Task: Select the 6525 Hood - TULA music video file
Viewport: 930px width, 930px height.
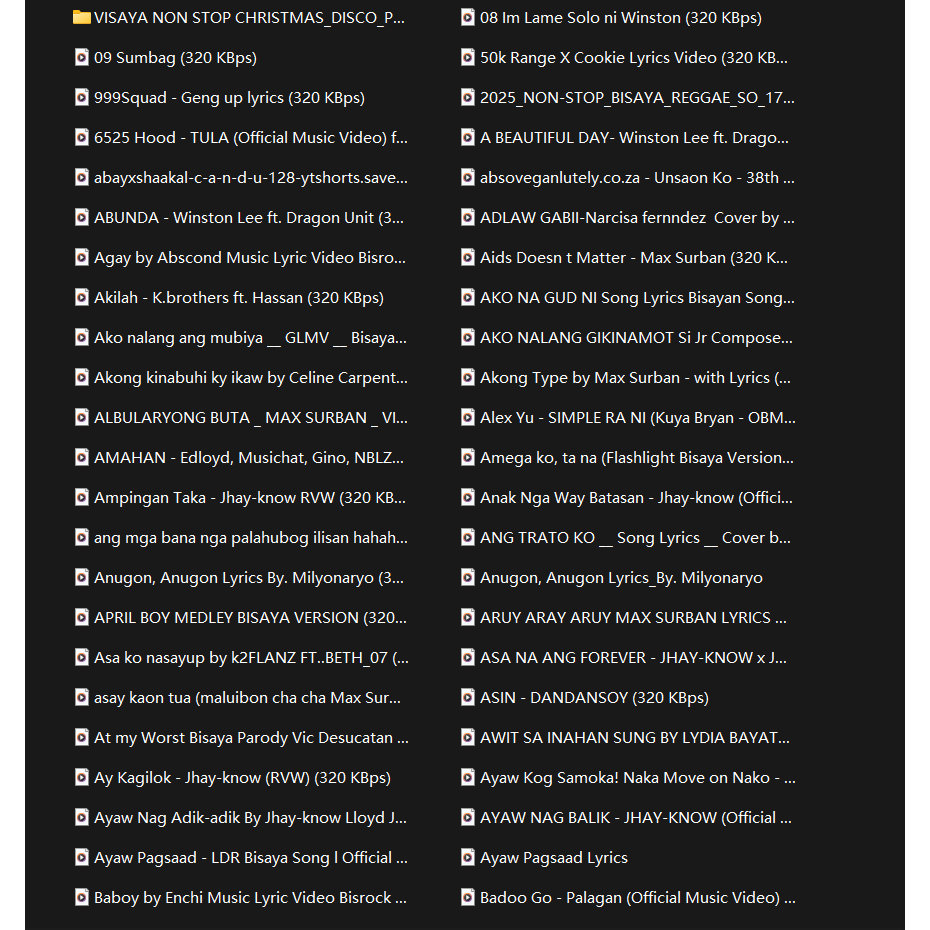Action: point(250,138)
